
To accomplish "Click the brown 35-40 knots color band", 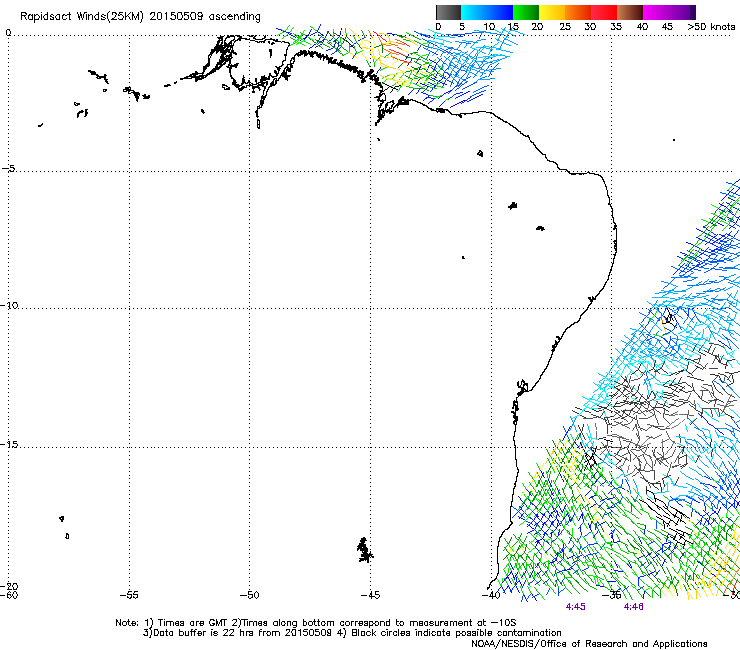I will click(x=630, y=12).
